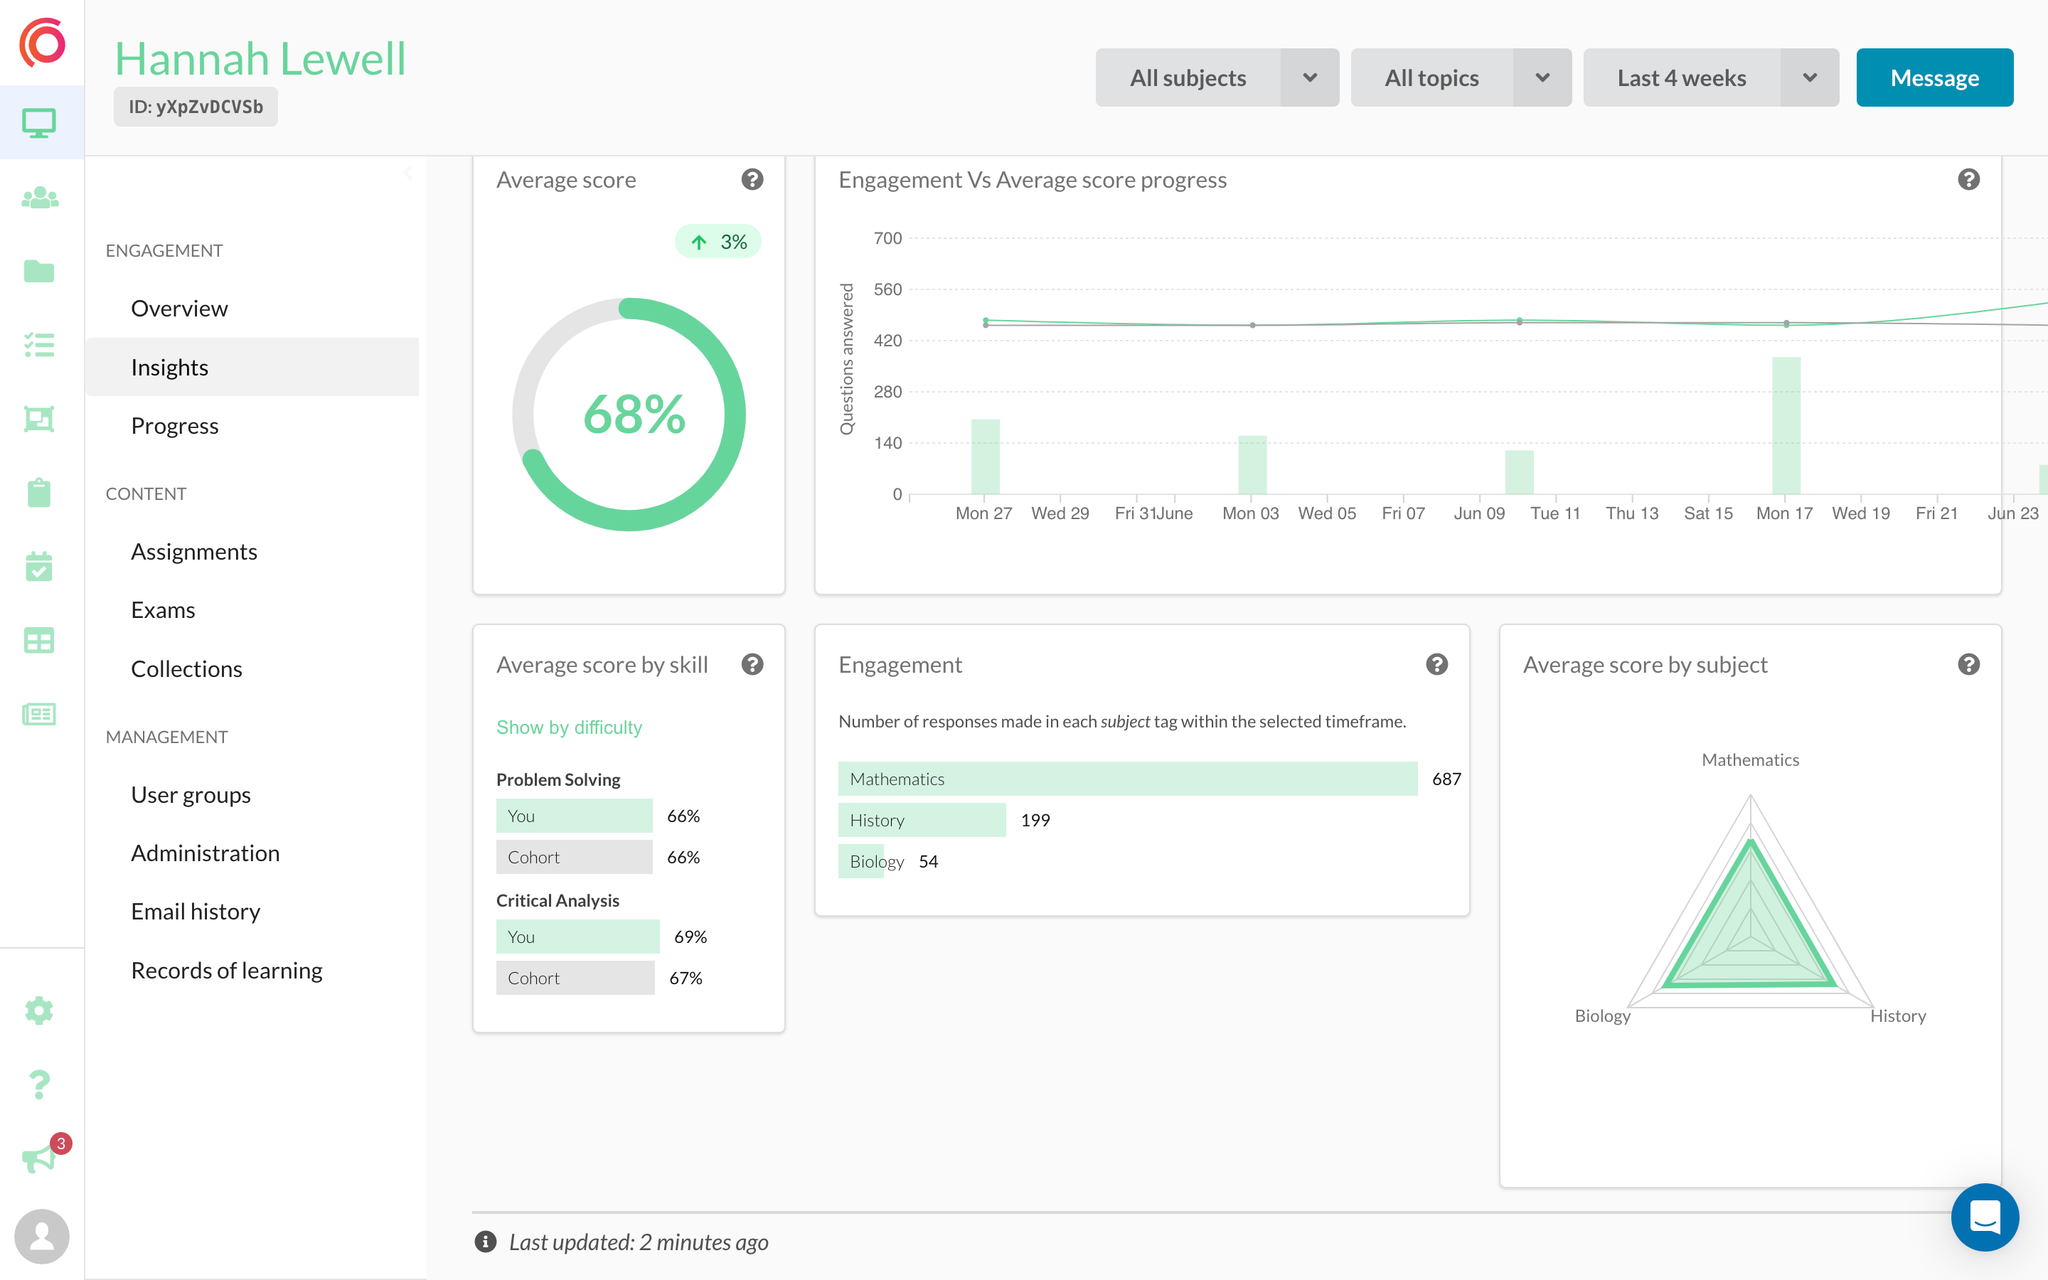Click the monitor dashboard icon in sidebar
The width and height of the screenshot is (2048, 1280).
[39, 123]
